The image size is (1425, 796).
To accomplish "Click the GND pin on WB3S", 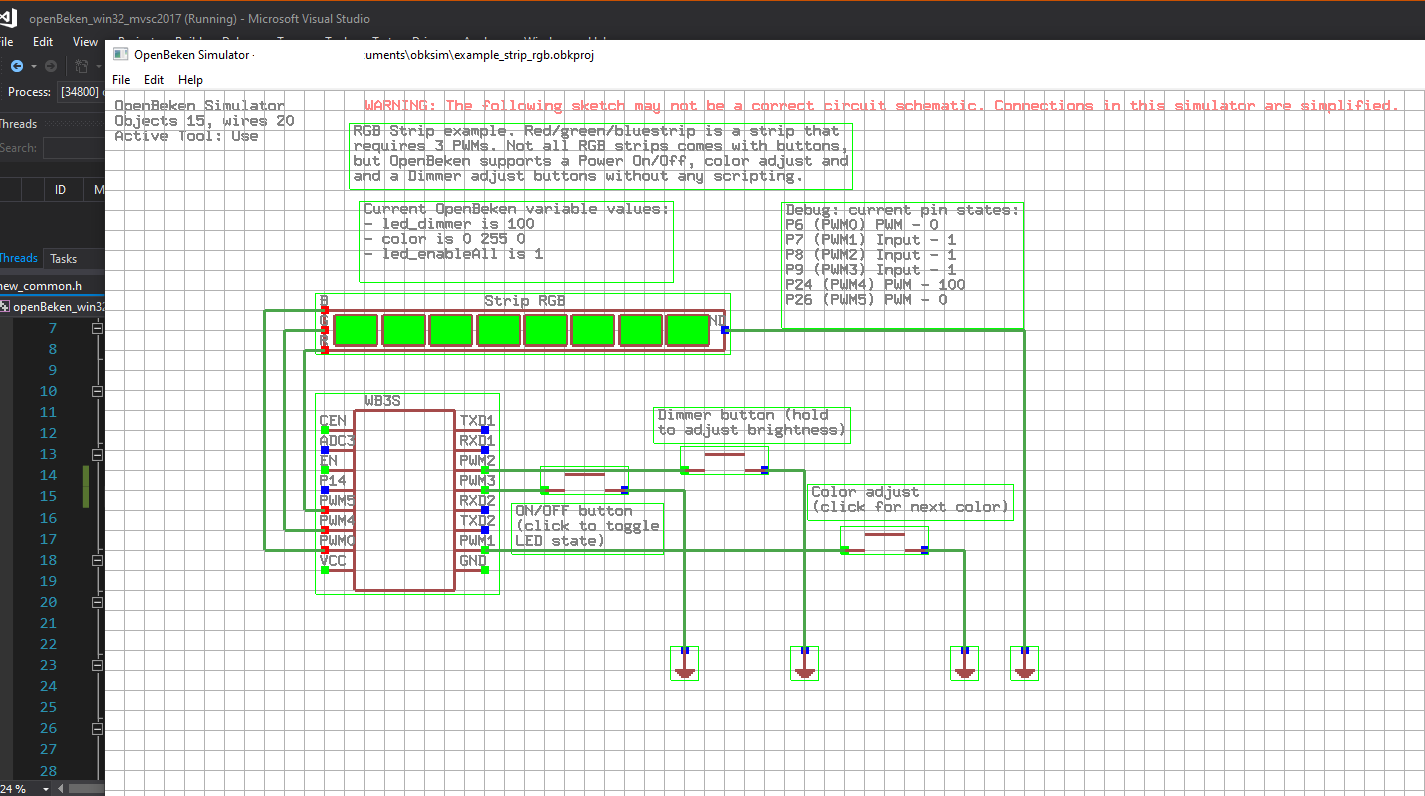I will (485, 569).
